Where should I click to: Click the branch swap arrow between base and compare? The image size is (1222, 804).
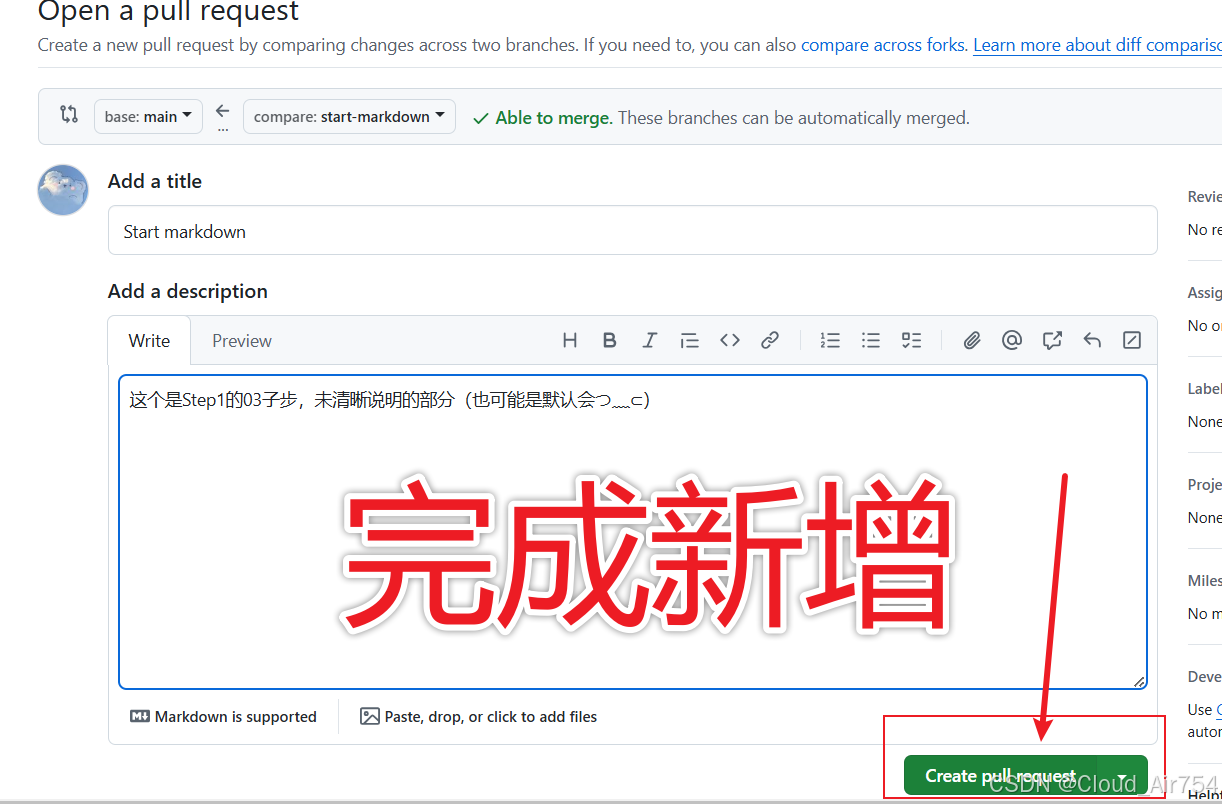[x=223, y=113]
